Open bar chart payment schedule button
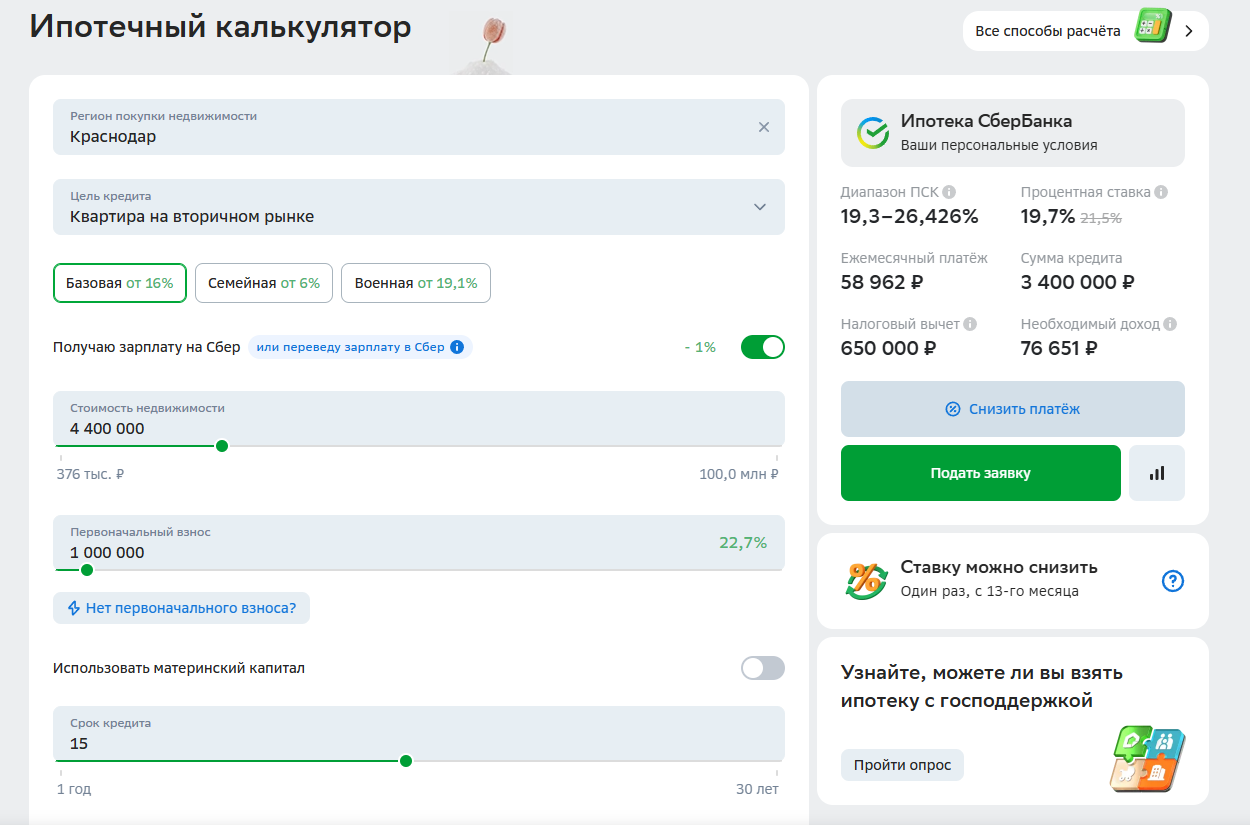Screen dimensions: 1250x825 [1157, 473]
